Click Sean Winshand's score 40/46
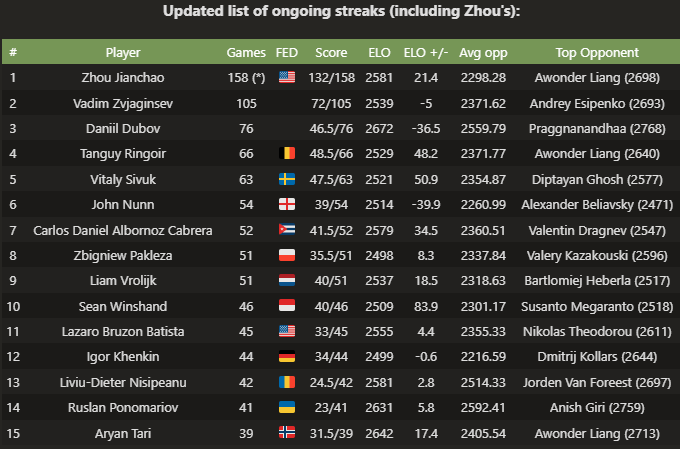 331,308
